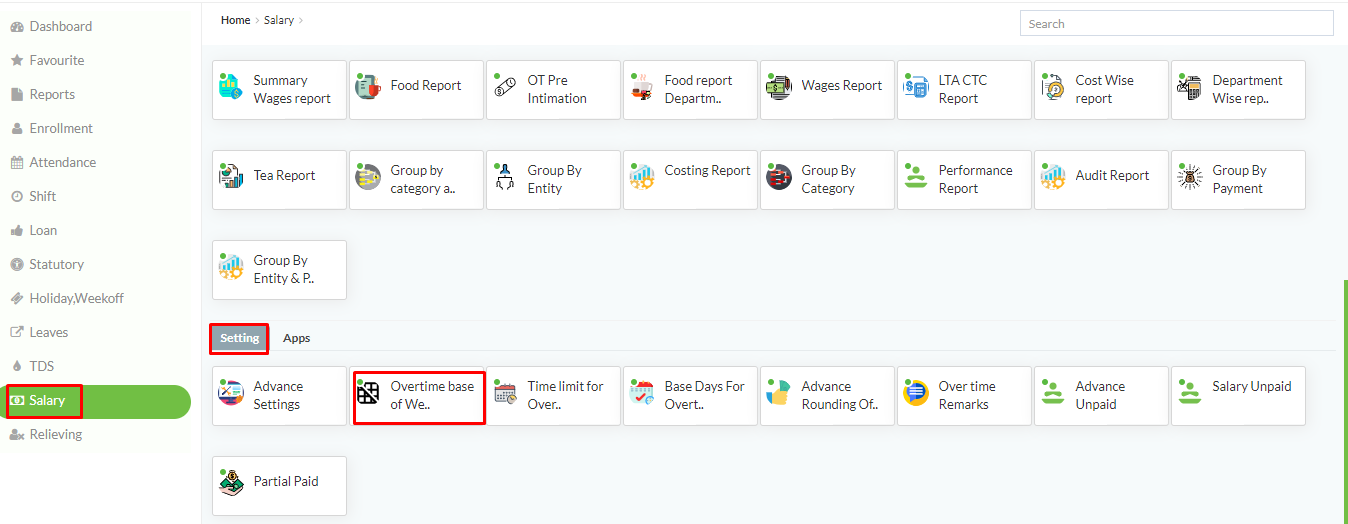This screenshot has height=524, width=1348.
Task: Open the Performance Report icon
Action: click(x=916, y=178)
